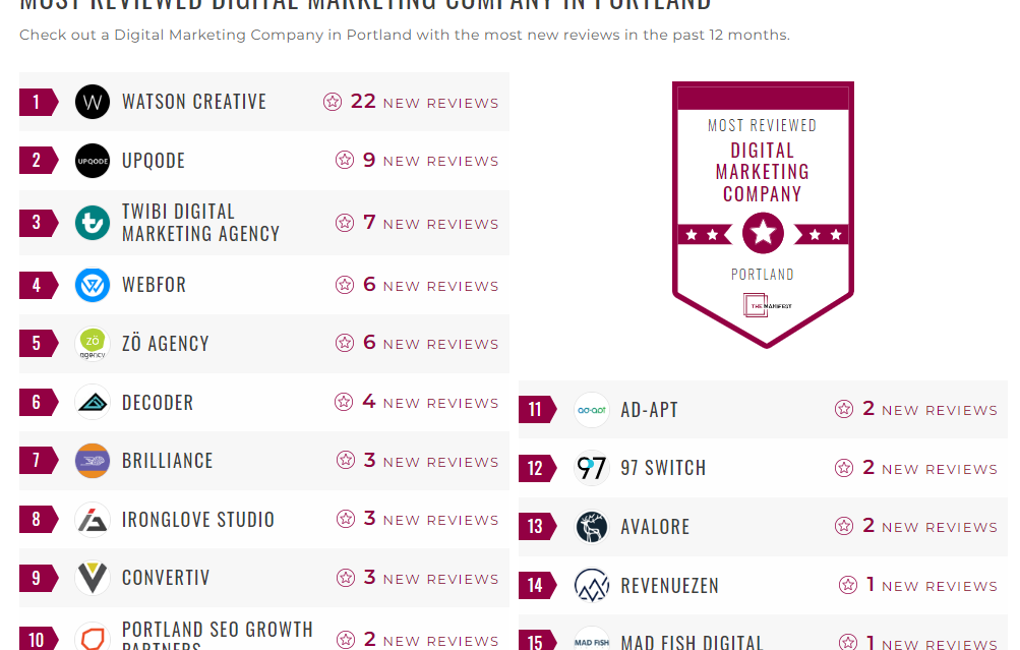Click the RevenueZen mountain logo
This screenshot has width=1020, height=650.
pyautogui.click(x=591, y=585)
